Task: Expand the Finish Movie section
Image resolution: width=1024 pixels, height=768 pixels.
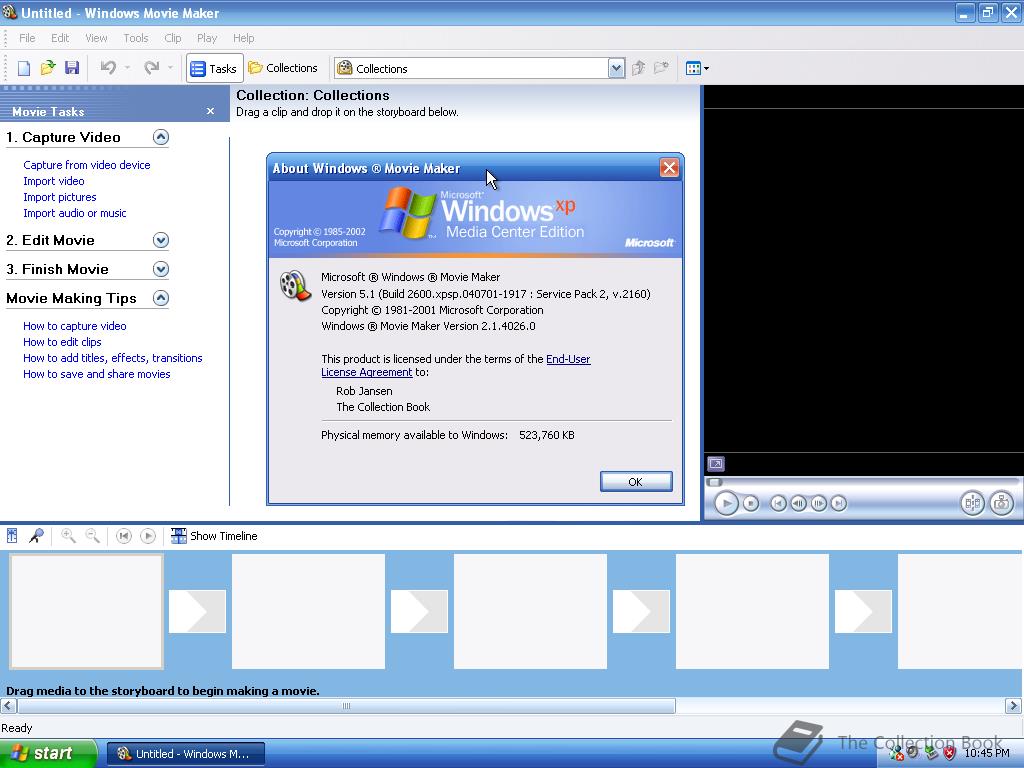Action: (161, 269)
